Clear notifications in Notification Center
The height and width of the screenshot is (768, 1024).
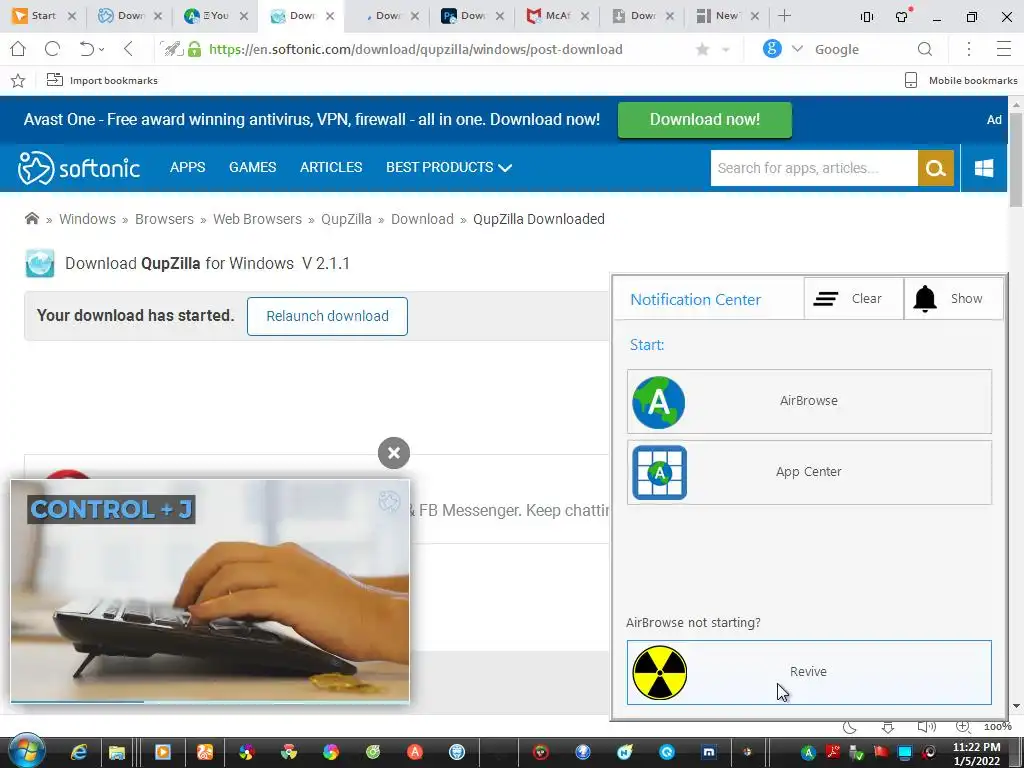coord(854,298)
